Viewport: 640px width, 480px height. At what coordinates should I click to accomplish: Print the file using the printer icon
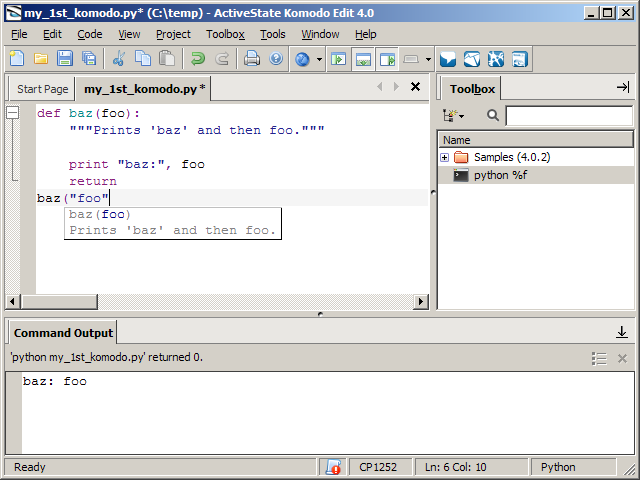(x=252, y=59)
